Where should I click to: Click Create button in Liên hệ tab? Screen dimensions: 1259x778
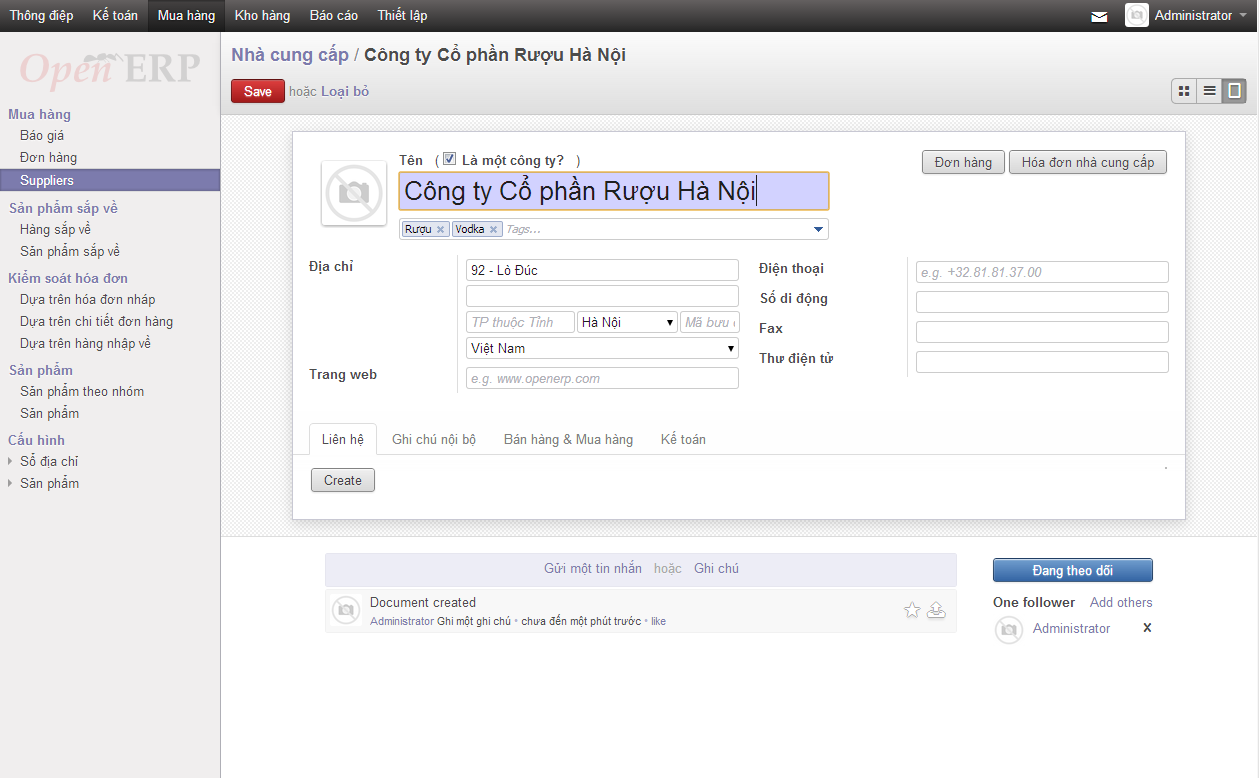coord(343,480)
